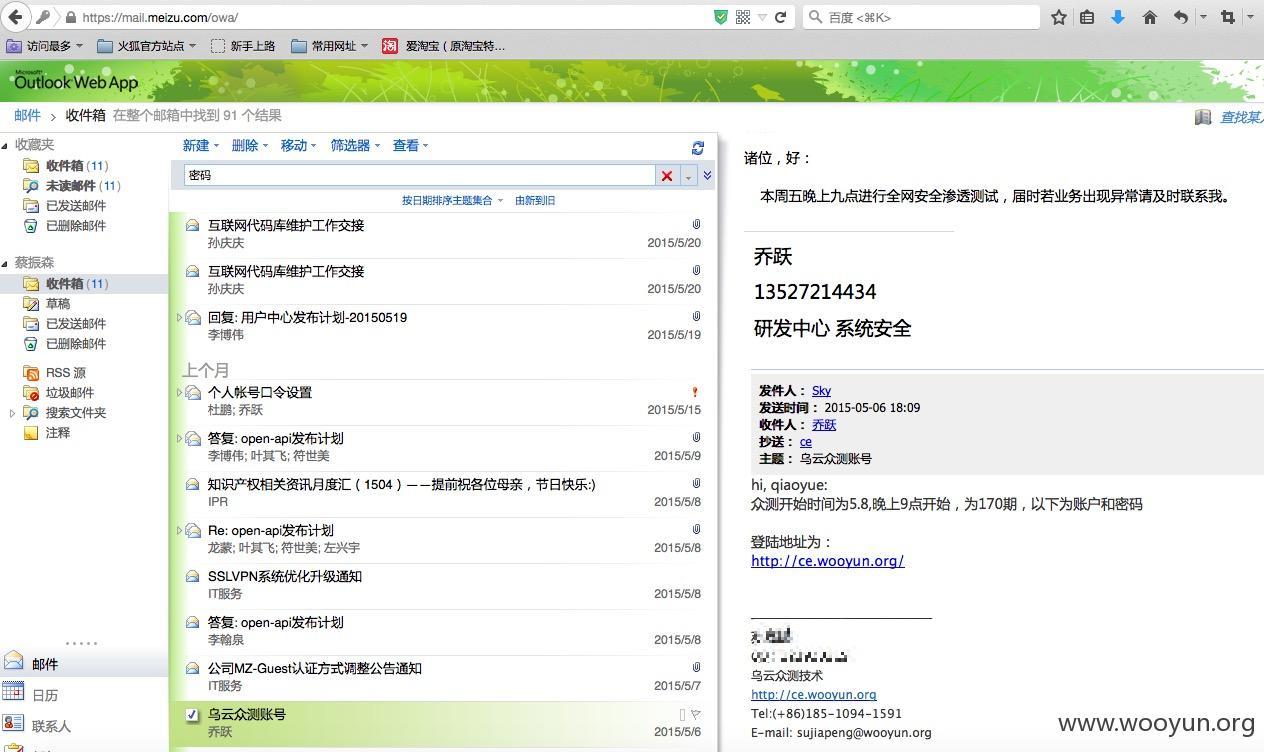Uncheck the 乌云众测账号 message checkbox

point(192,714)
